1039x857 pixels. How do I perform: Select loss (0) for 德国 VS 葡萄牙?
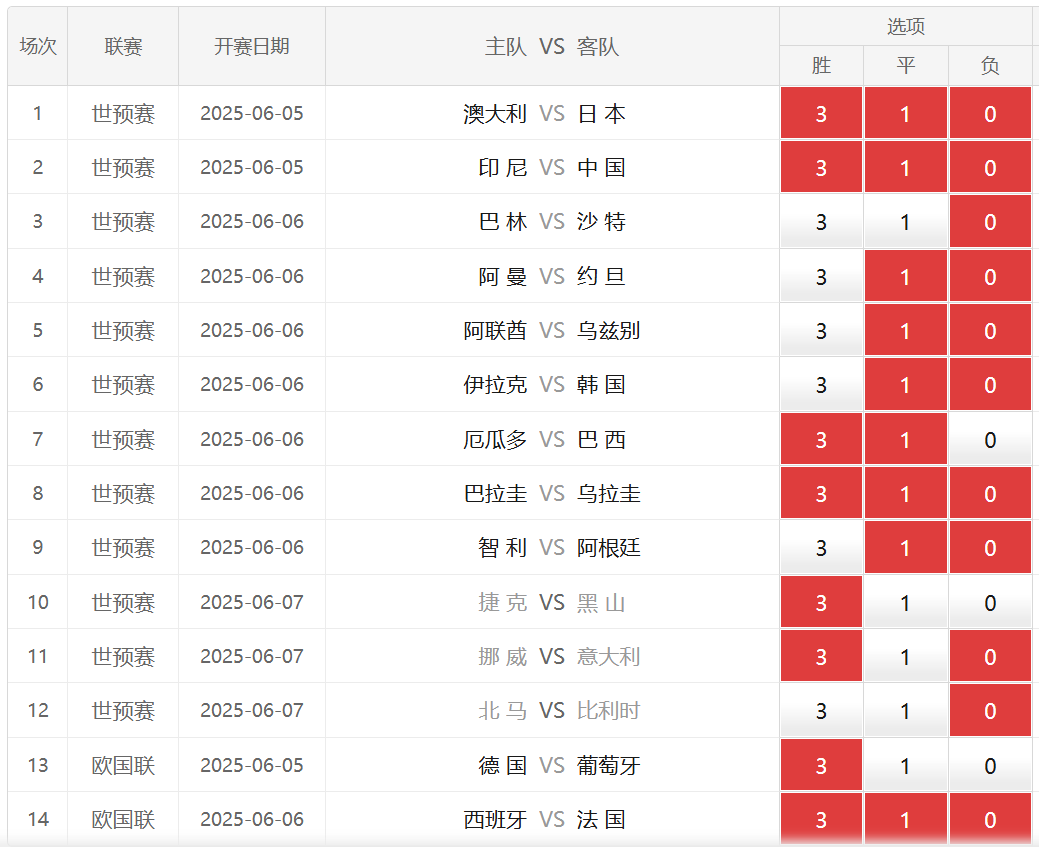point(989,766)
